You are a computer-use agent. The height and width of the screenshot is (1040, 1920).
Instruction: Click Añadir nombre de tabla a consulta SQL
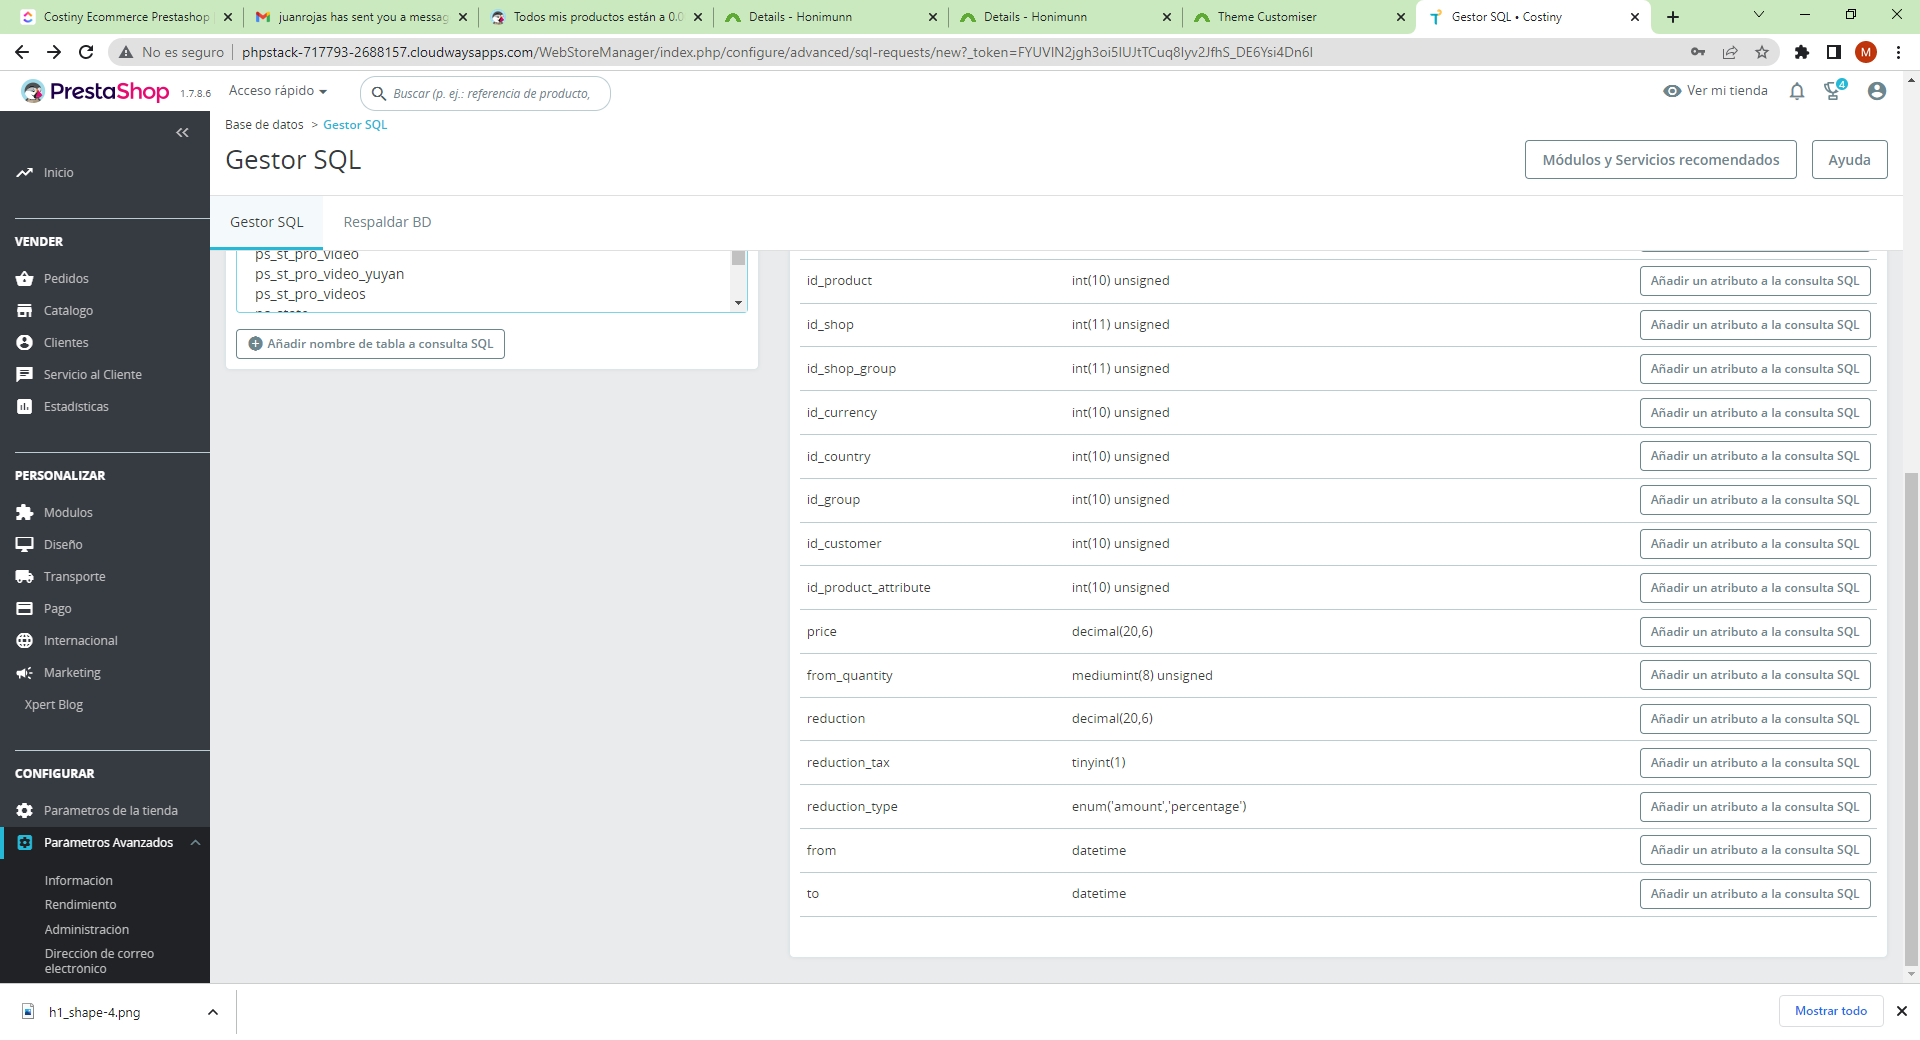[370, 344]
